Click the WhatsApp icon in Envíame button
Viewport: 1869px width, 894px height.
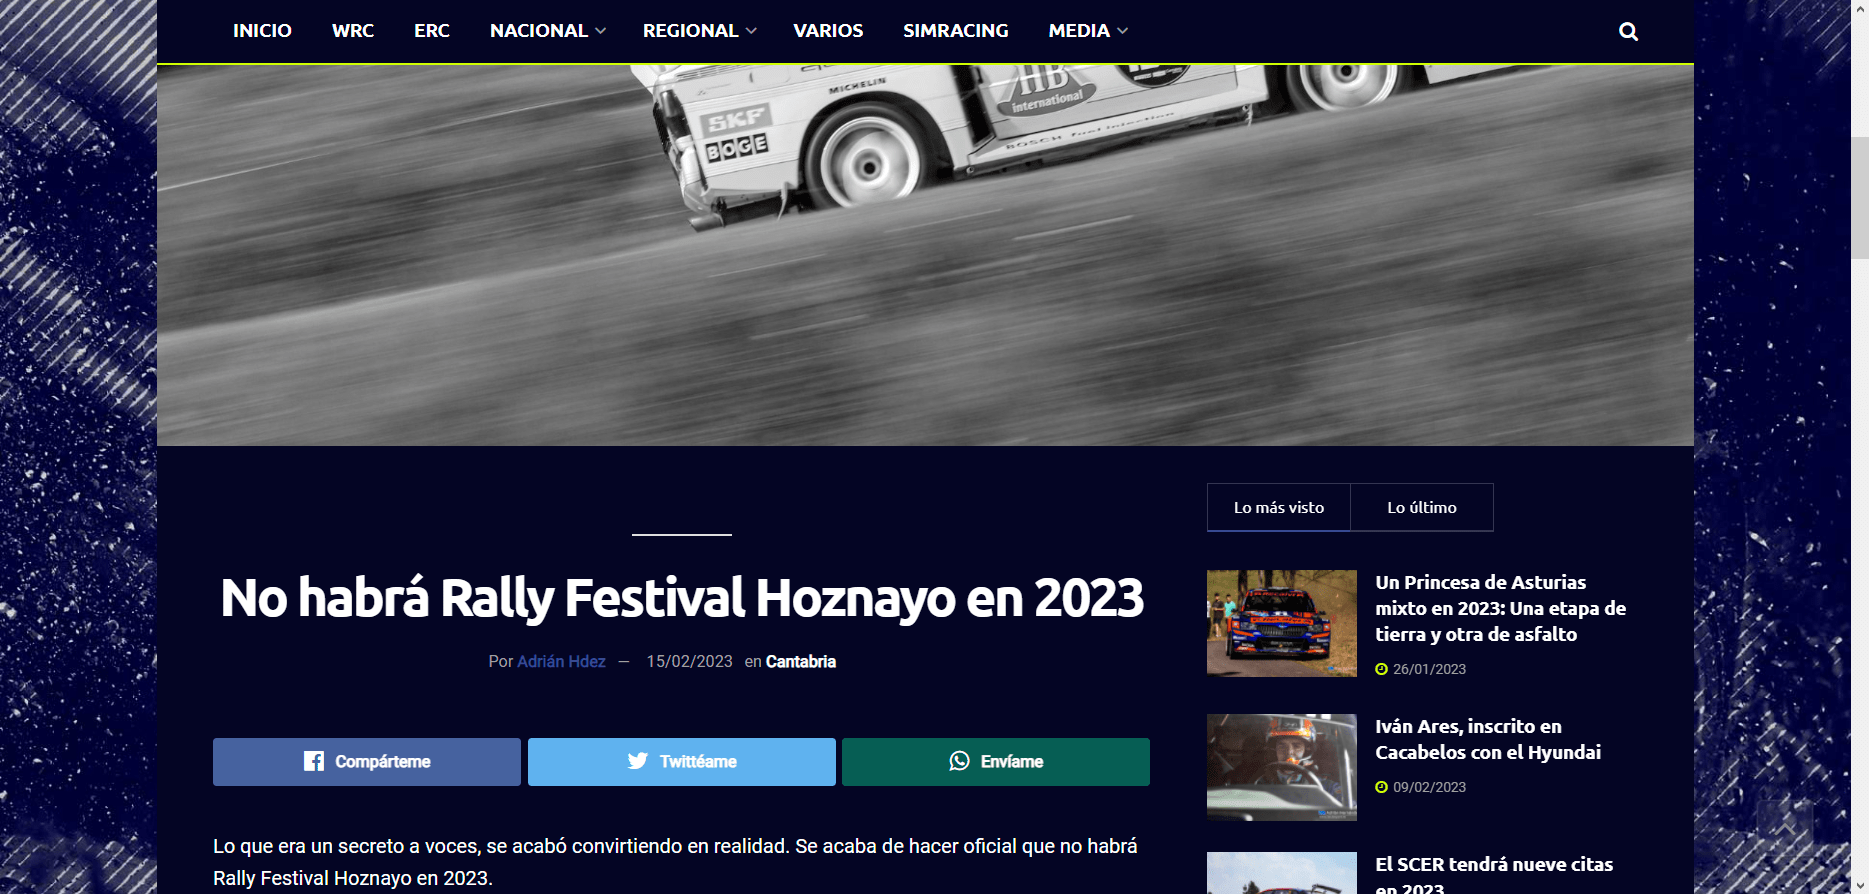(959, 761)
